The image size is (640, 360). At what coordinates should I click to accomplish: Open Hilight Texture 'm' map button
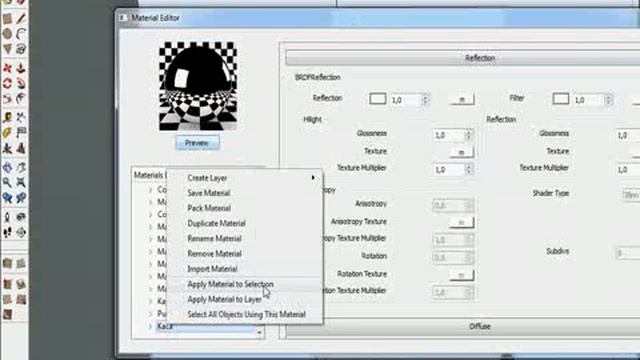(x=462, y=152)
